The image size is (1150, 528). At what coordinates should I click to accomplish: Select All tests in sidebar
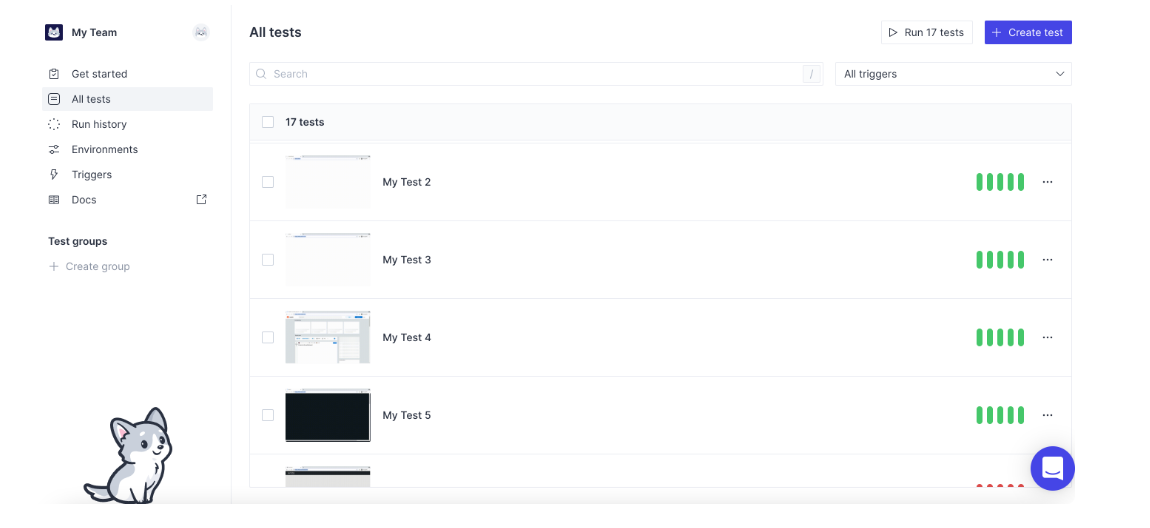point(128,99)
